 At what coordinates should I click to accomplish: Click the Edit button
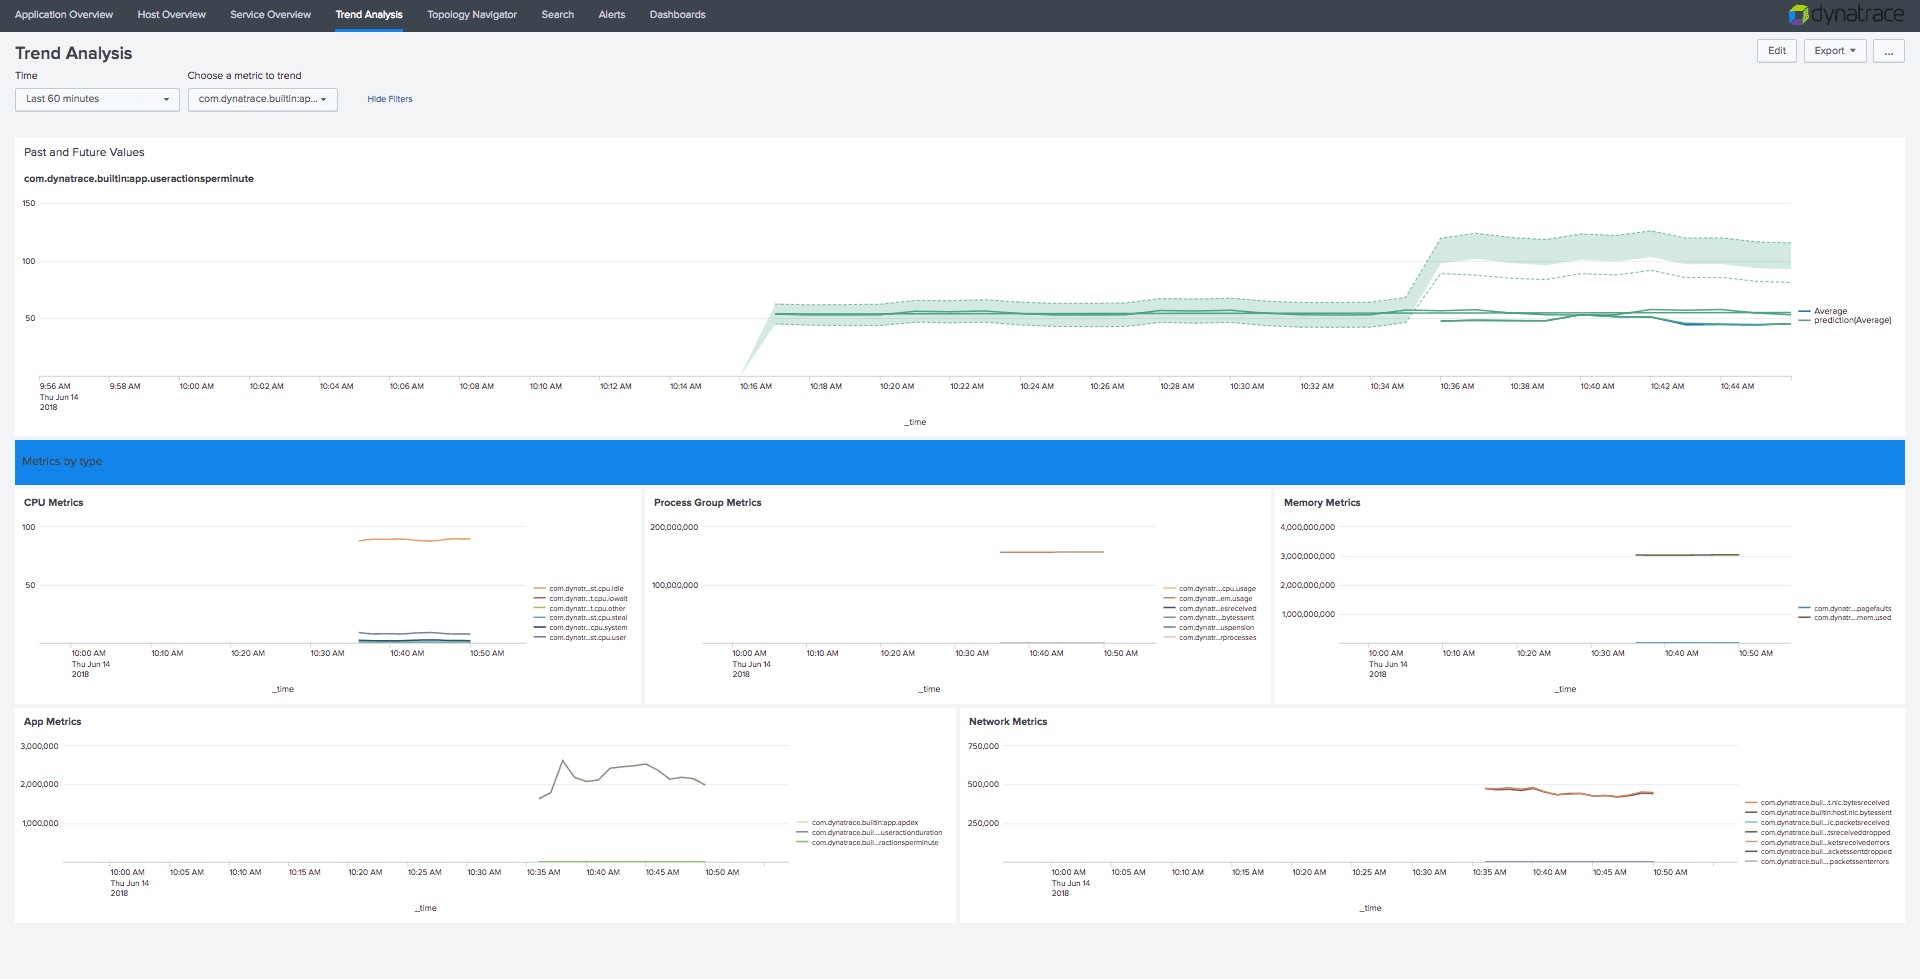1777,51
